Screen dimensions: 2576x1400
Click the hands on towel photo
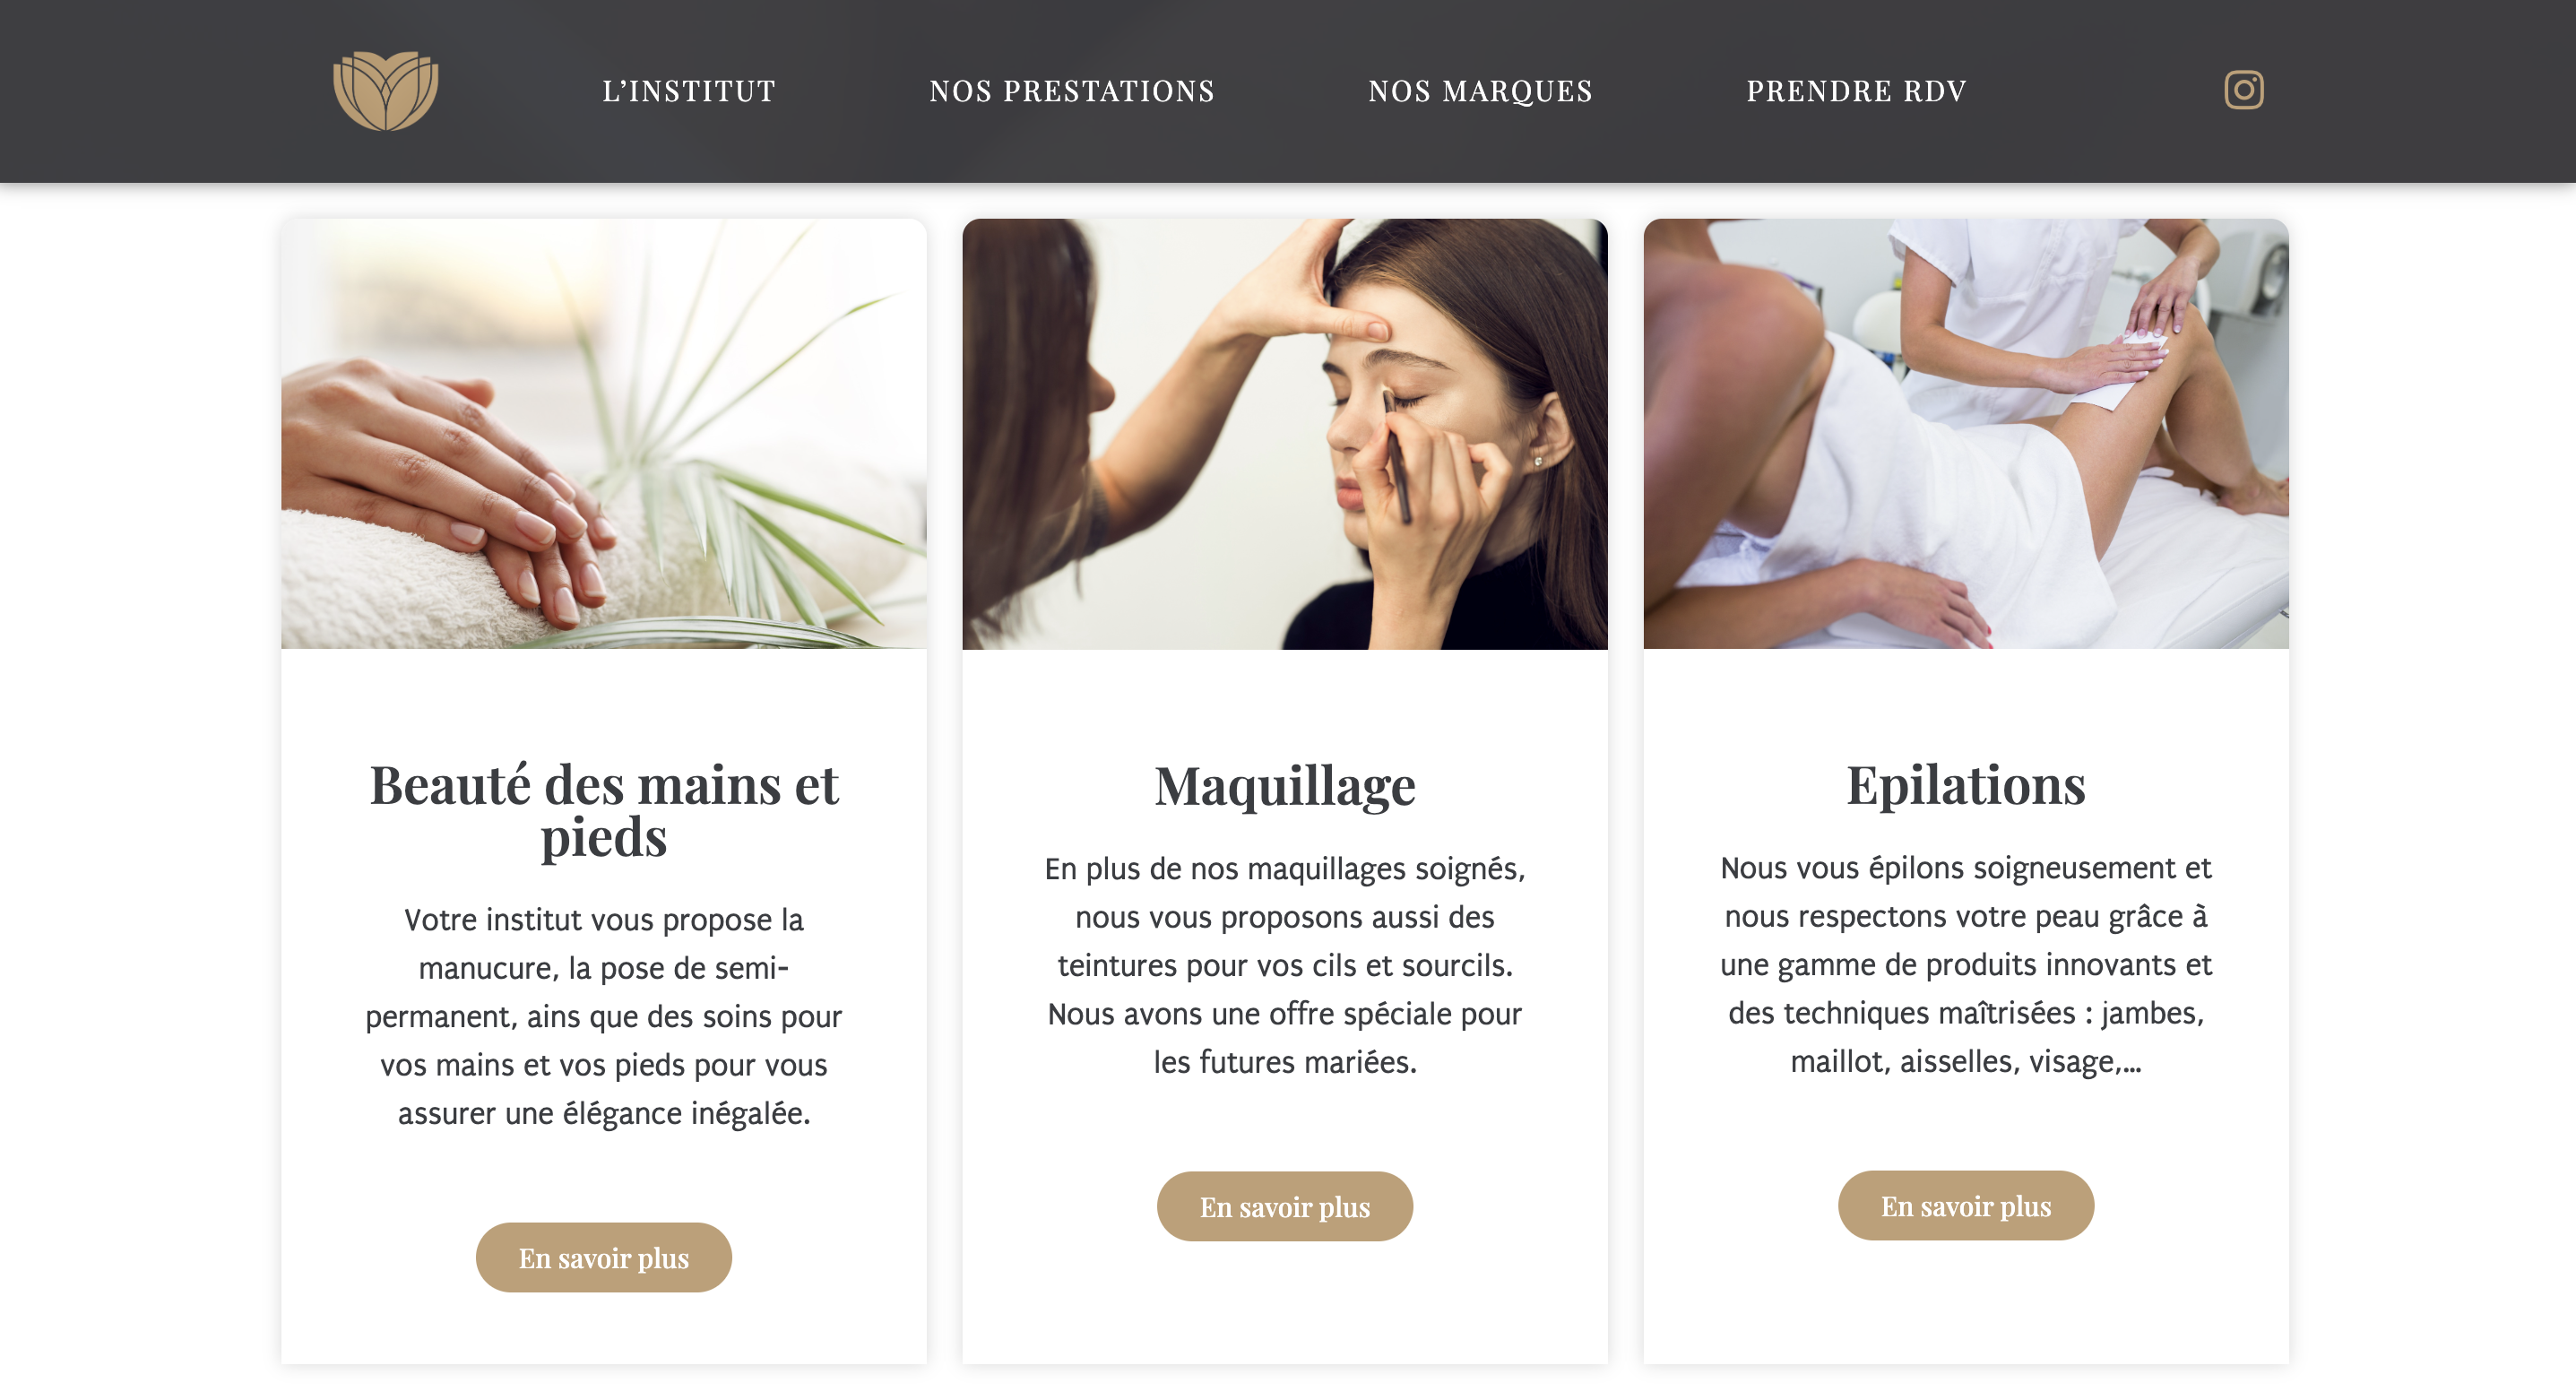(604, 434)
